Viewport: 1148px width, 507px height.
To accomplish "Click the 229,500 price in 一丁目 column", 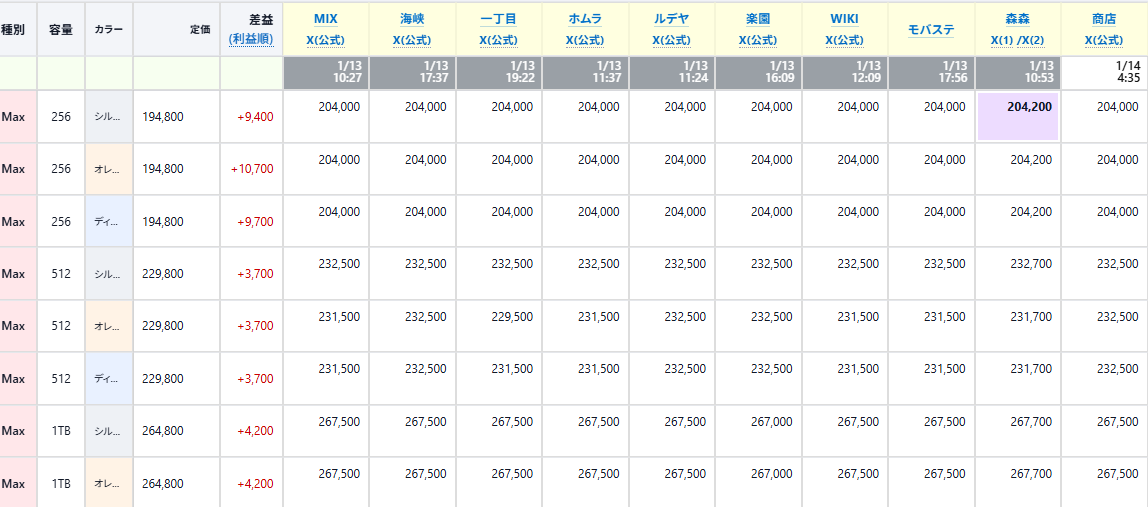I will pos(512,317).
